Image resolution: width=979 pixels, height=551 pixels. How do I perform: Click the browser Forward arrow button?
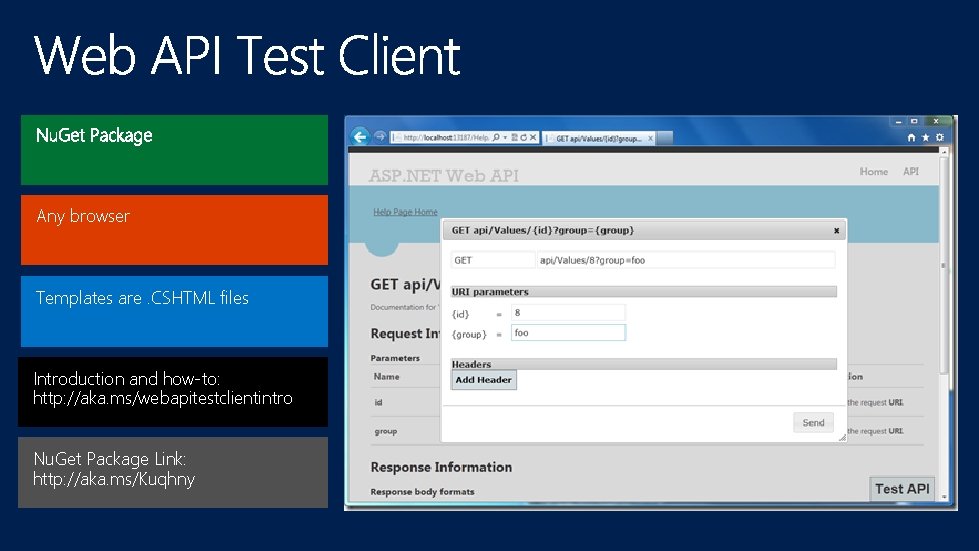pyautogui.click(x=380, y=136)
